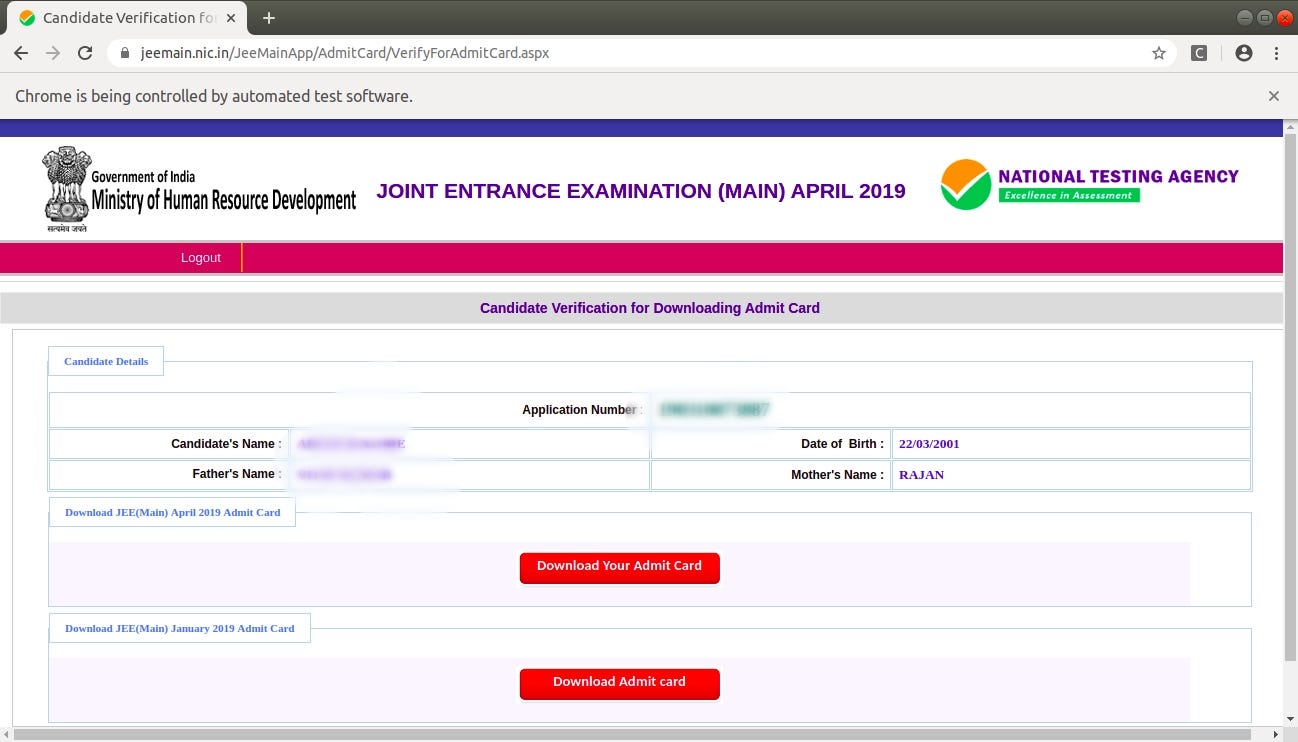
Task: Open a new browser tab
Action: [268, 18]
